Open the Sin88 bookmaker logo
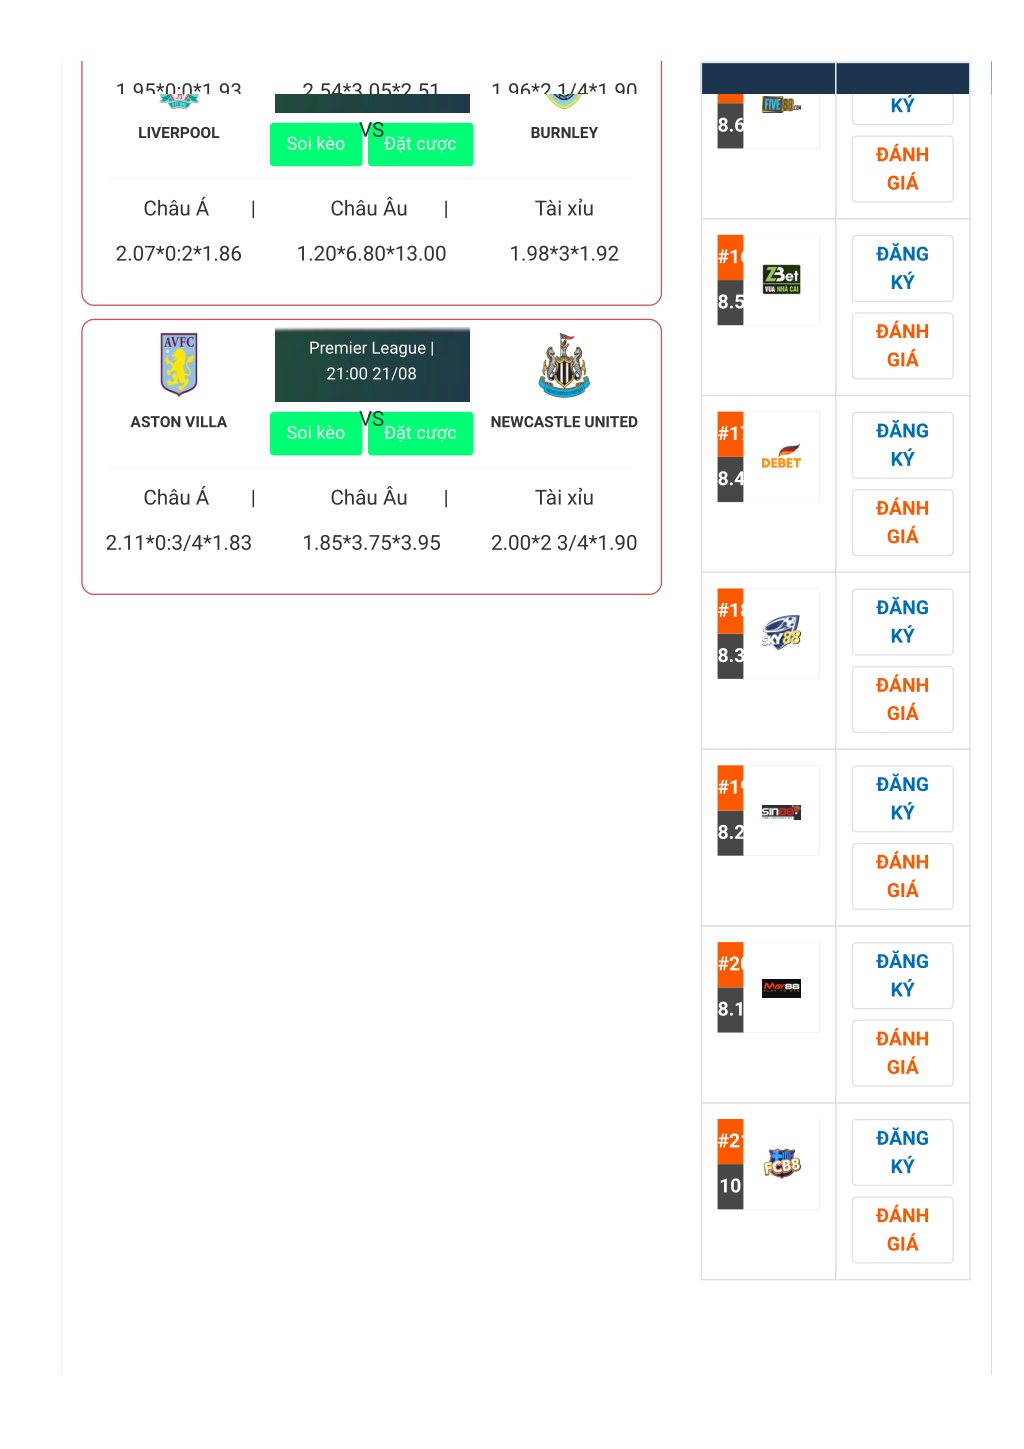 tap(781, 811)
